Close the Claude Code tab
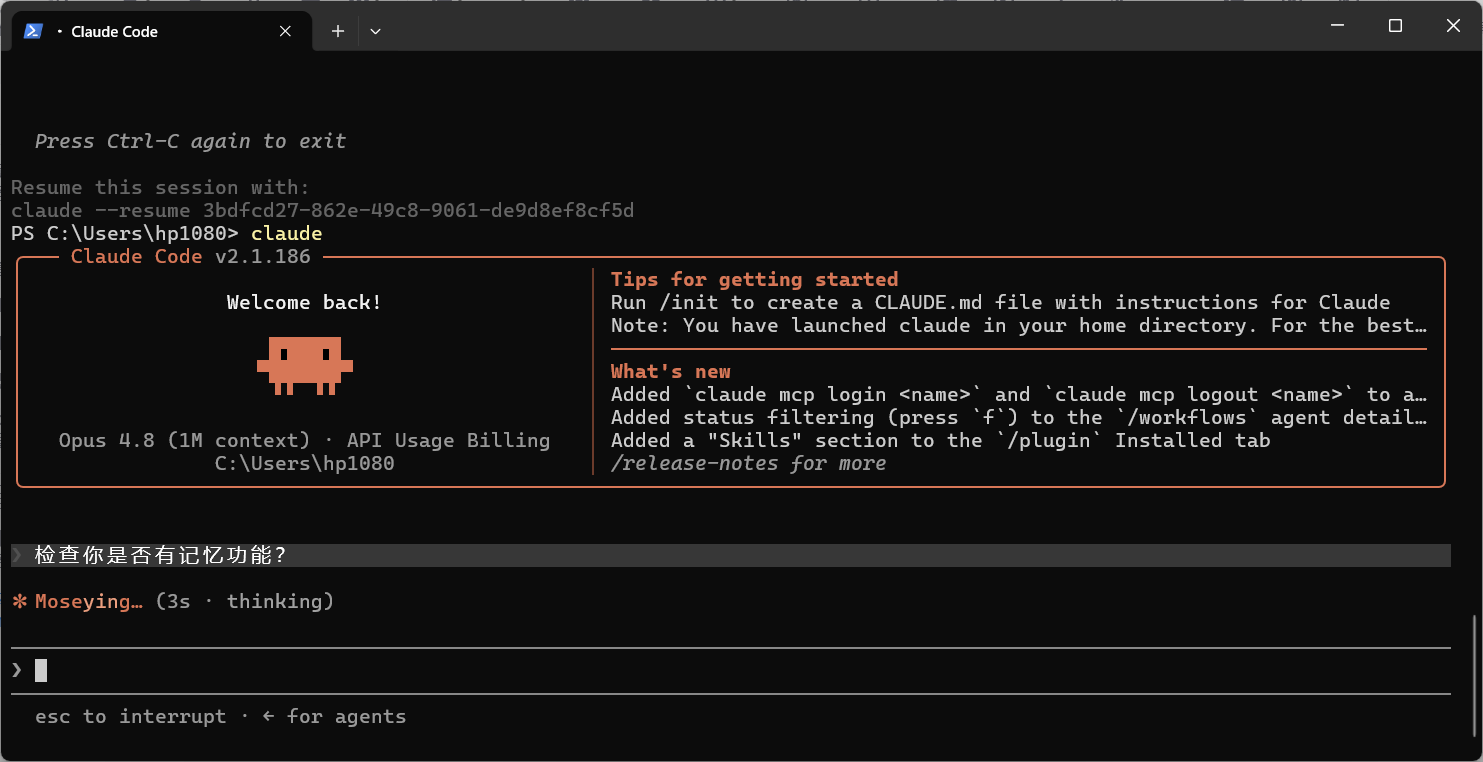The image size is (1483, 762). (285, 31)
